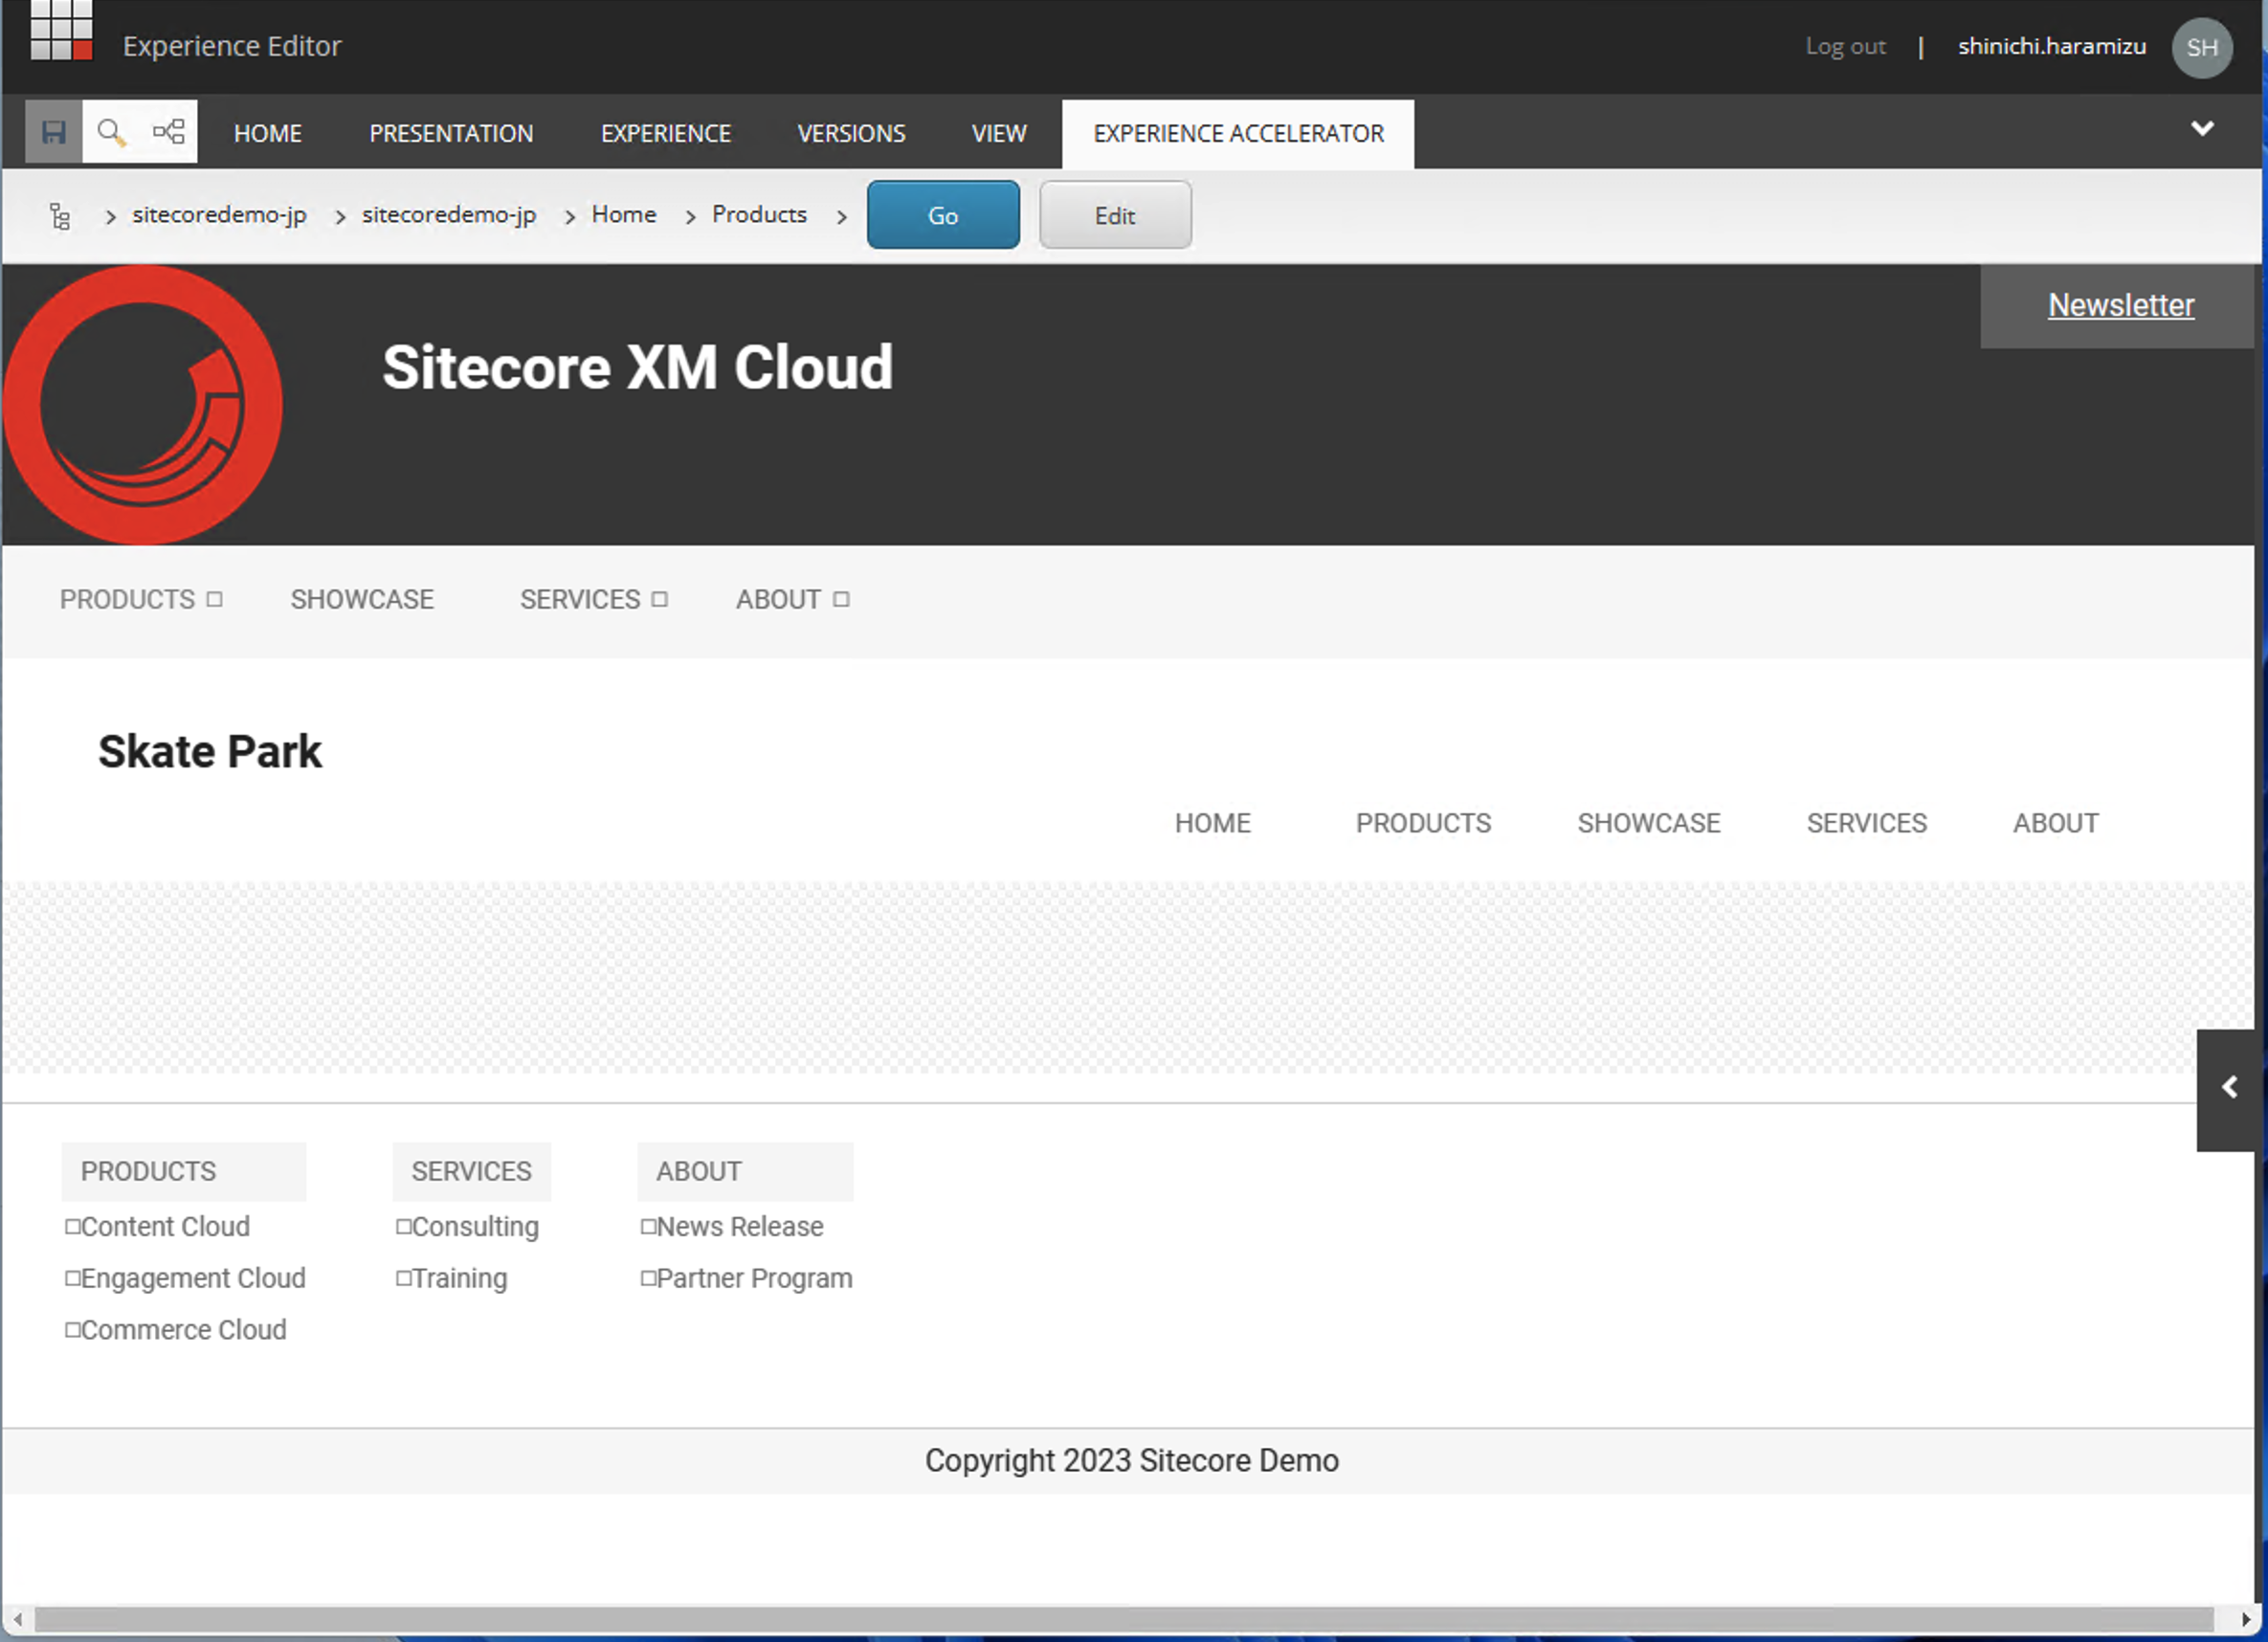Click footer PRODUCTS heading
2268x1642 pixels.
point(148,1172)
